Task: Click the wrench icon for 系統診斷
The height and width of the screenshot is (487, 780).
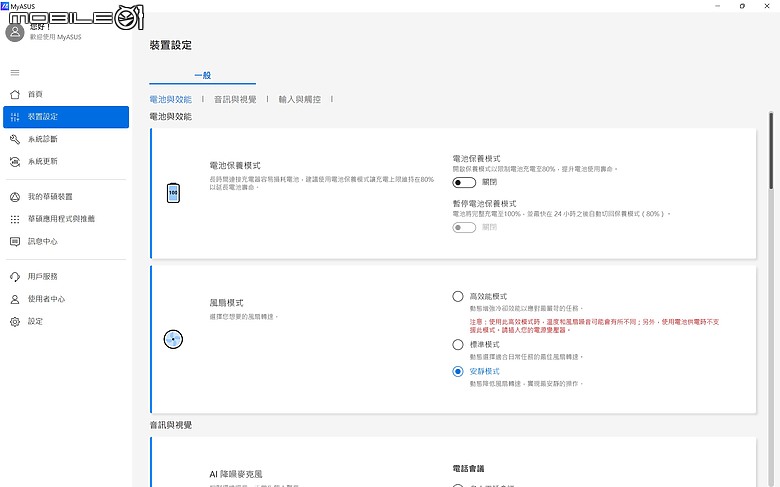Action: click(x=15, y=139)
